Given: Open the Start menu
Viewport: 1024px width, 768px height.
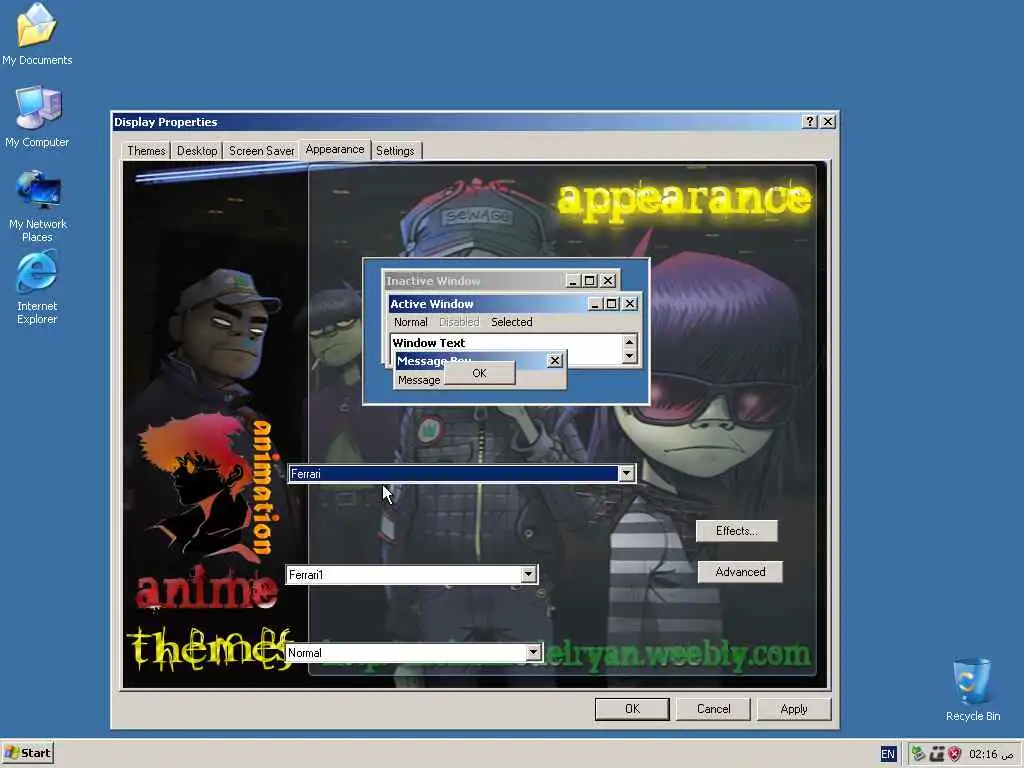Looking at the screenshot, I should coord(27,753).
